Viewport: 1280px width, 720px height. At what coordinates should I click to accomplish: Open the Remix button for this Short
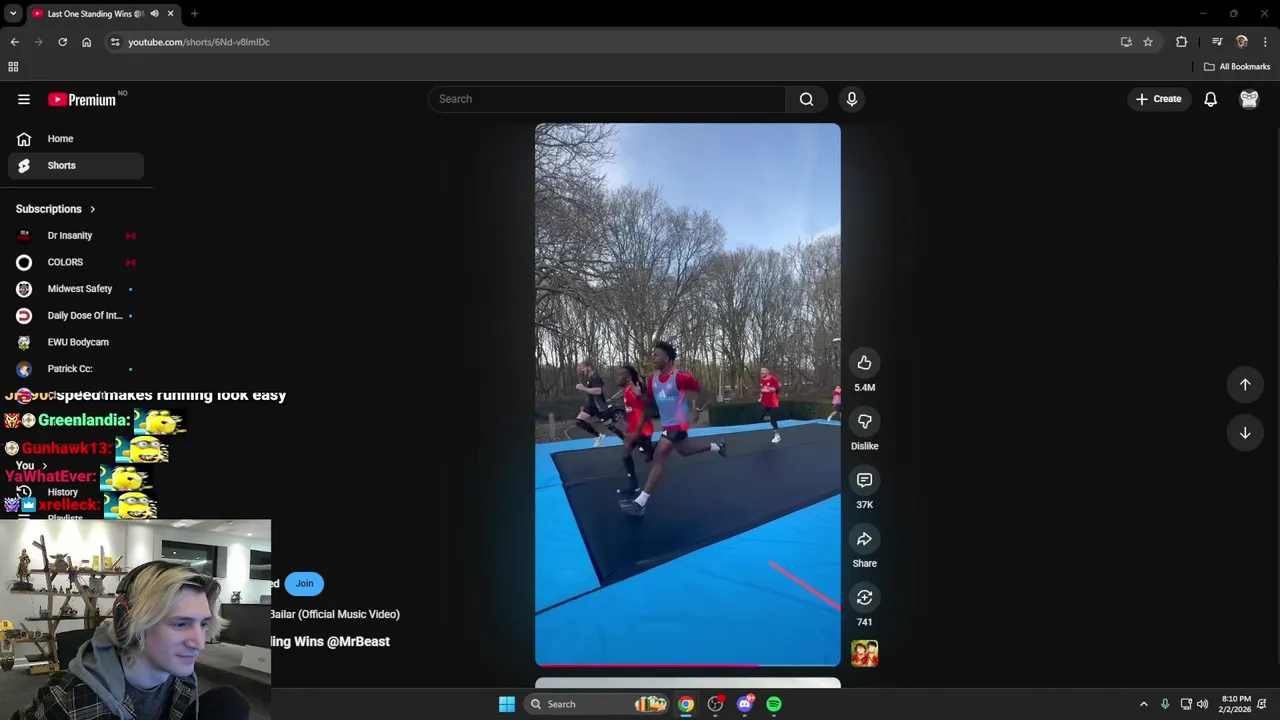coord(864,598)
